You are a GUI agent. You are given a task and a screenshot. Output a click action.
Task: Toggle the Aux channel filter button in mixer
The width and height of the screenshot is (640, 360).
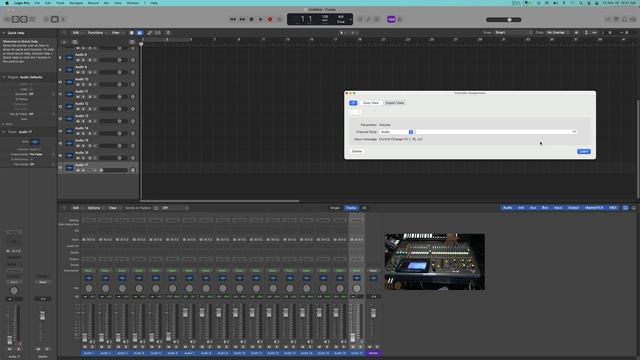(x=533, y=208)
